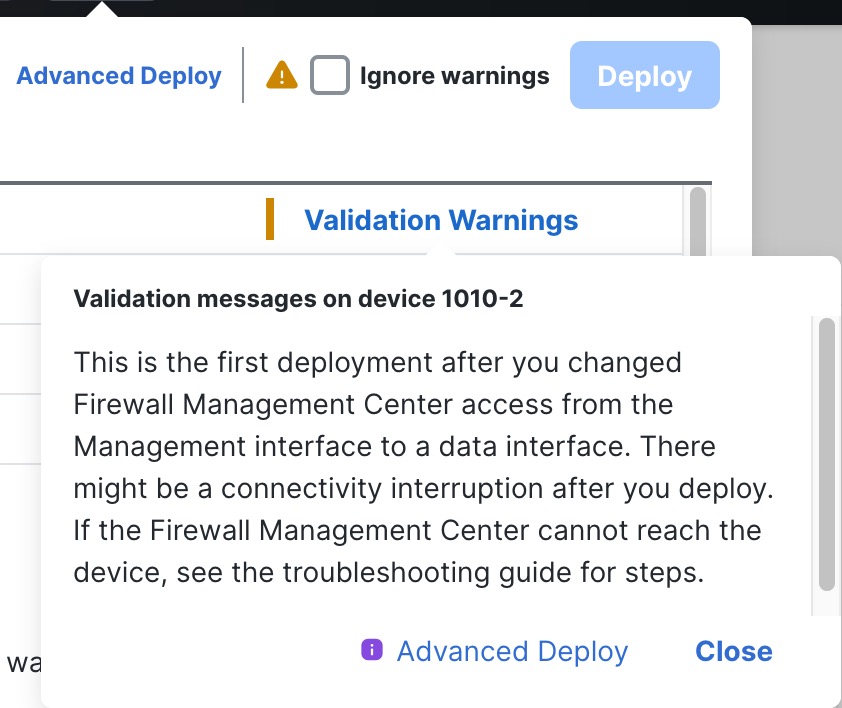Viewport: 842px width, 708px height.
Task: Open Advanced Deploy from the popup footer
Action: pos(512,651)
